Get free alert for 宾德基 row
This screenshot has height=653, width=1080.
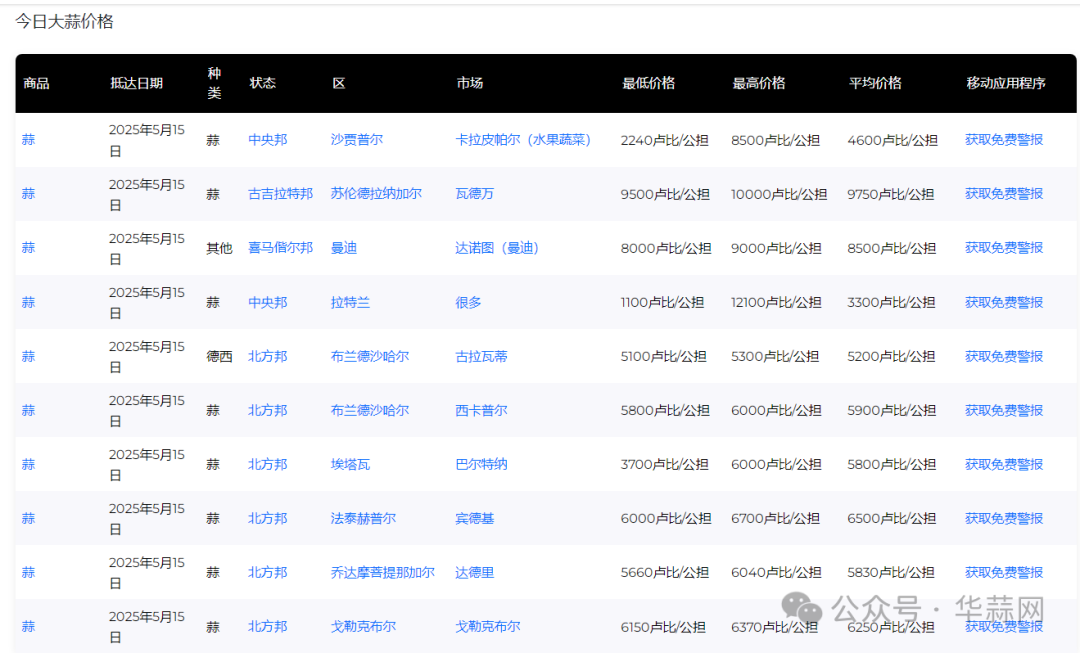coord(1004,519)
